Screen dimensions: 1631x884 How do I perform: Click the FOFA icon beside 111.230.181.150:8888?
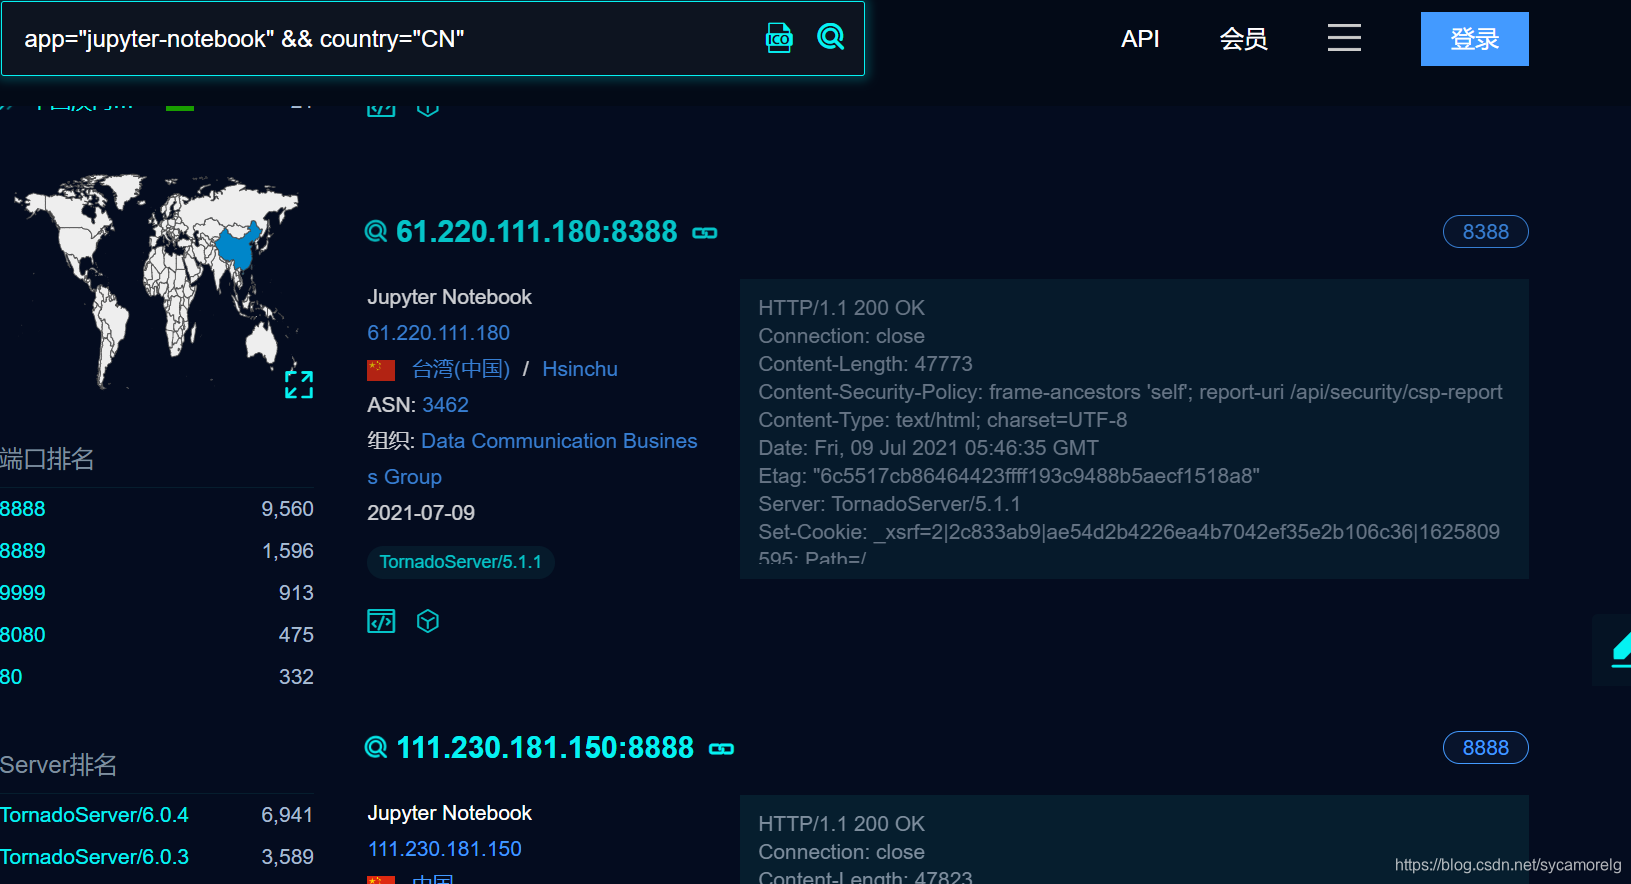pyautogui.click(x=376, y=748)
